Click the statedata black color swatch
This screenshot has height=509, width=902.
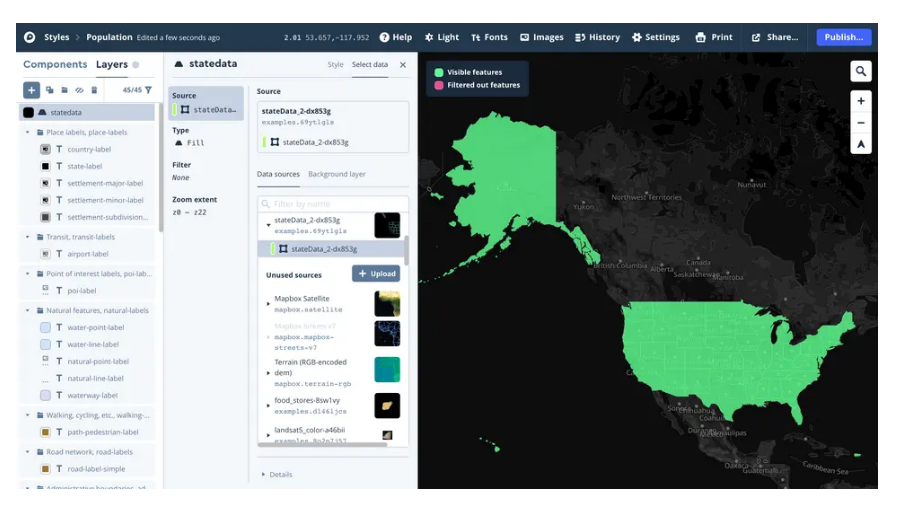pyautogui.click(x=28, y=113)
